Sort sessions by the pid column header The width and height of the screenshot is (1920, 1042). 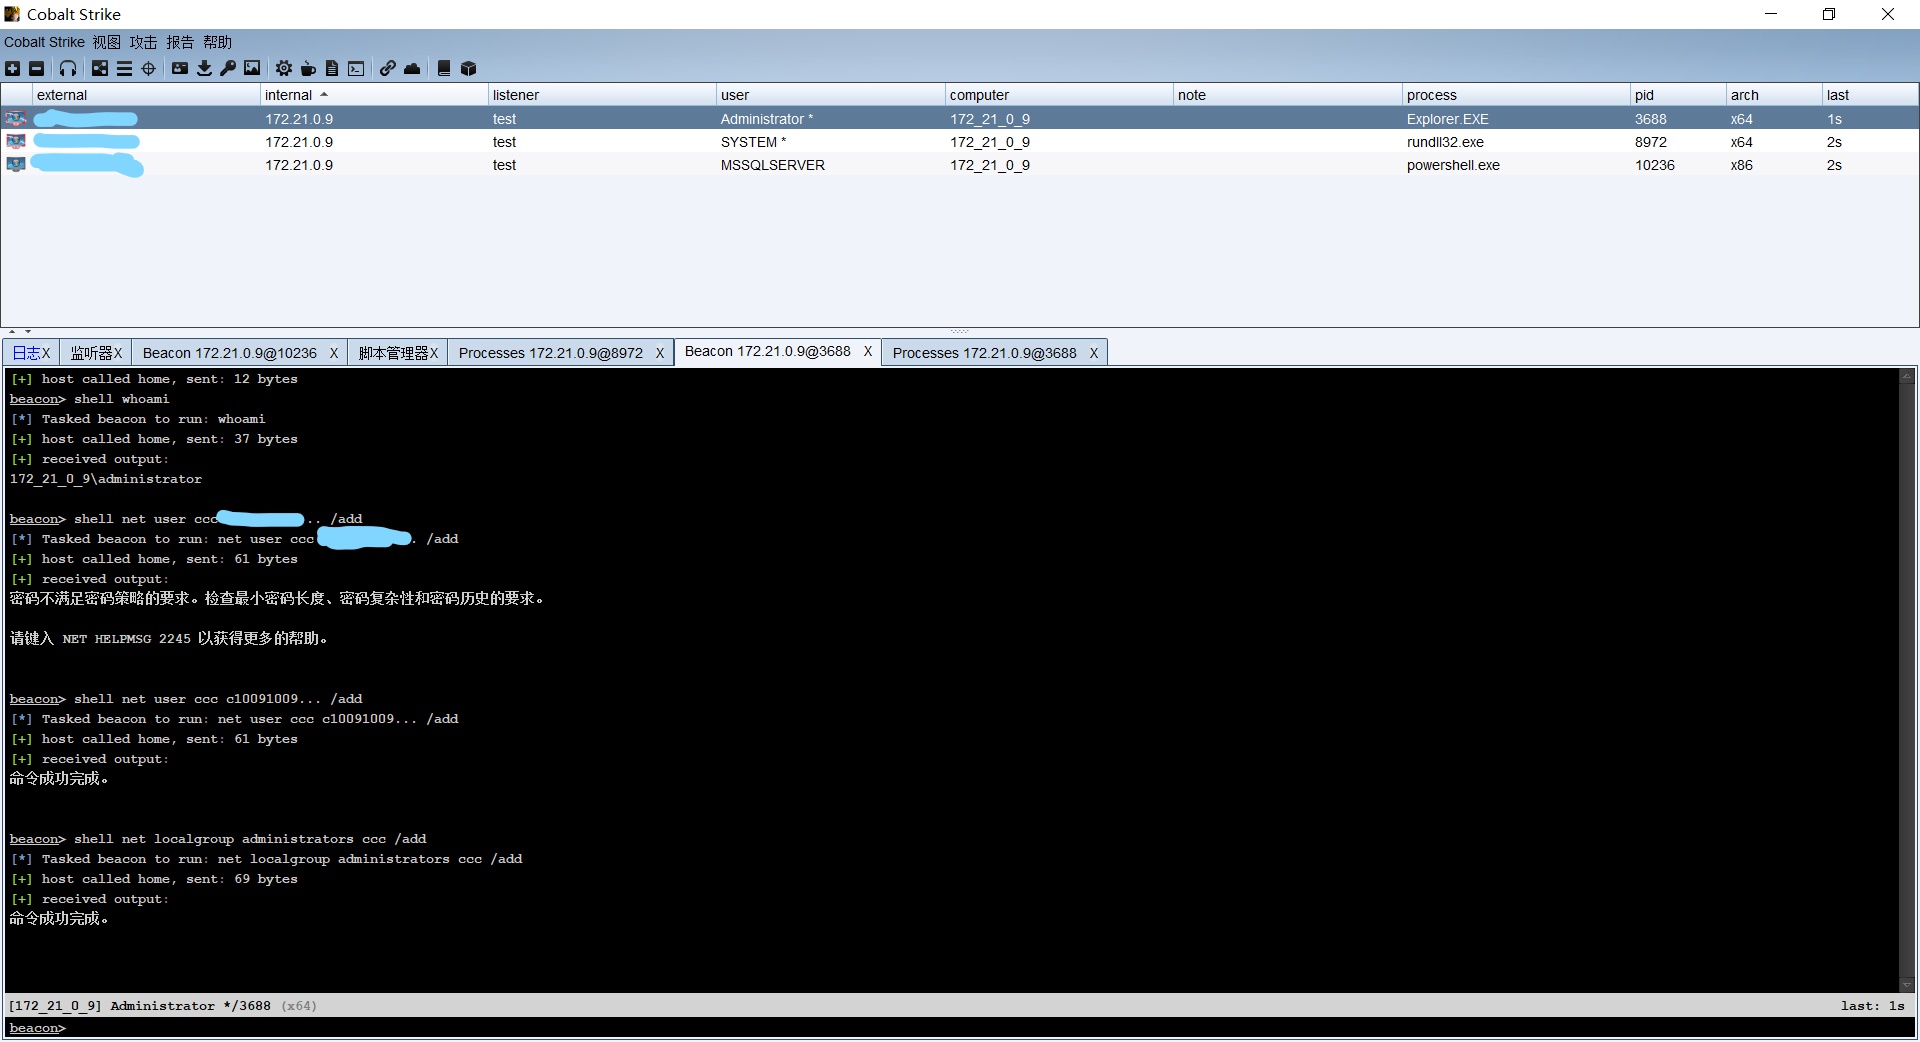pos(1679,95)
